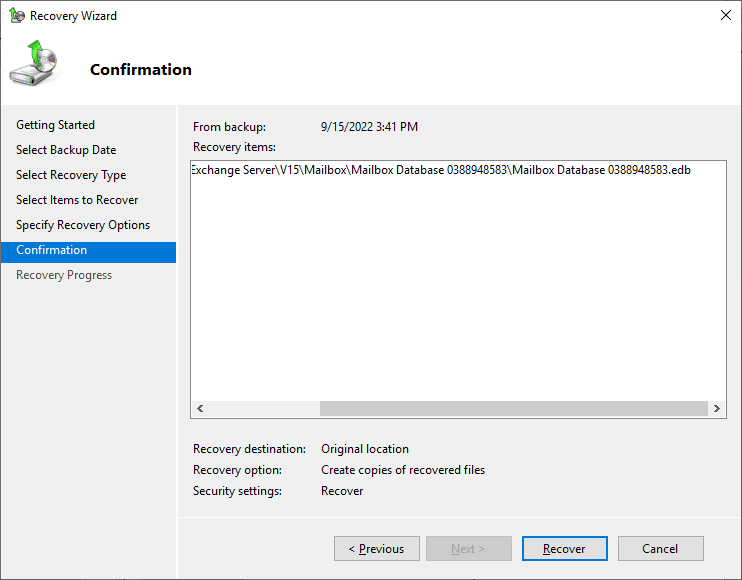Click the Recovery destination label
The height and width of the screenshot is (580, 742).
pyautogui.click(x=249, y=449)
